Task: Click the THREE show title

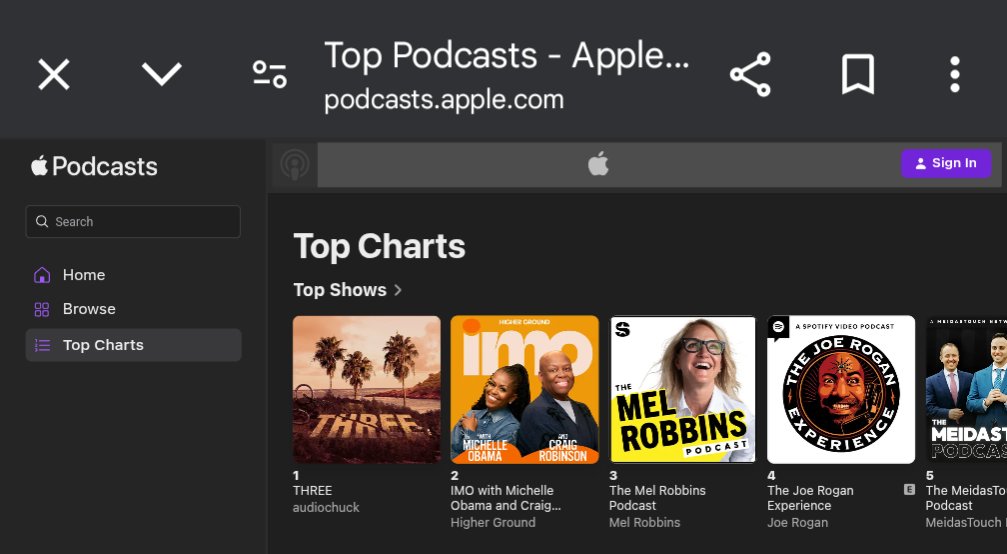Action: point(313,490)
